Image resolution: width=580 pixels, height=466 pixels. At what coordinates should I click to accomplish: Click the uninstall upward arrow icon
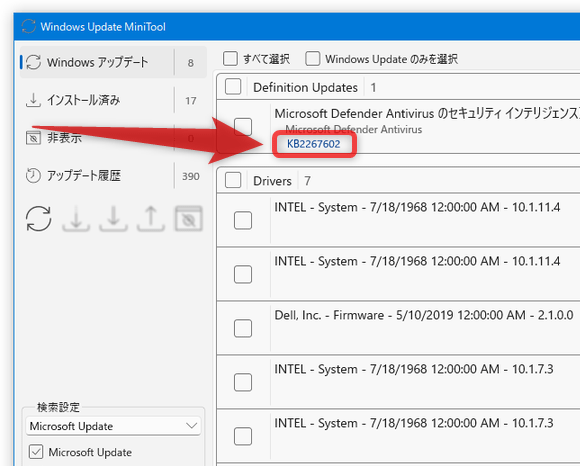(151, 219)
